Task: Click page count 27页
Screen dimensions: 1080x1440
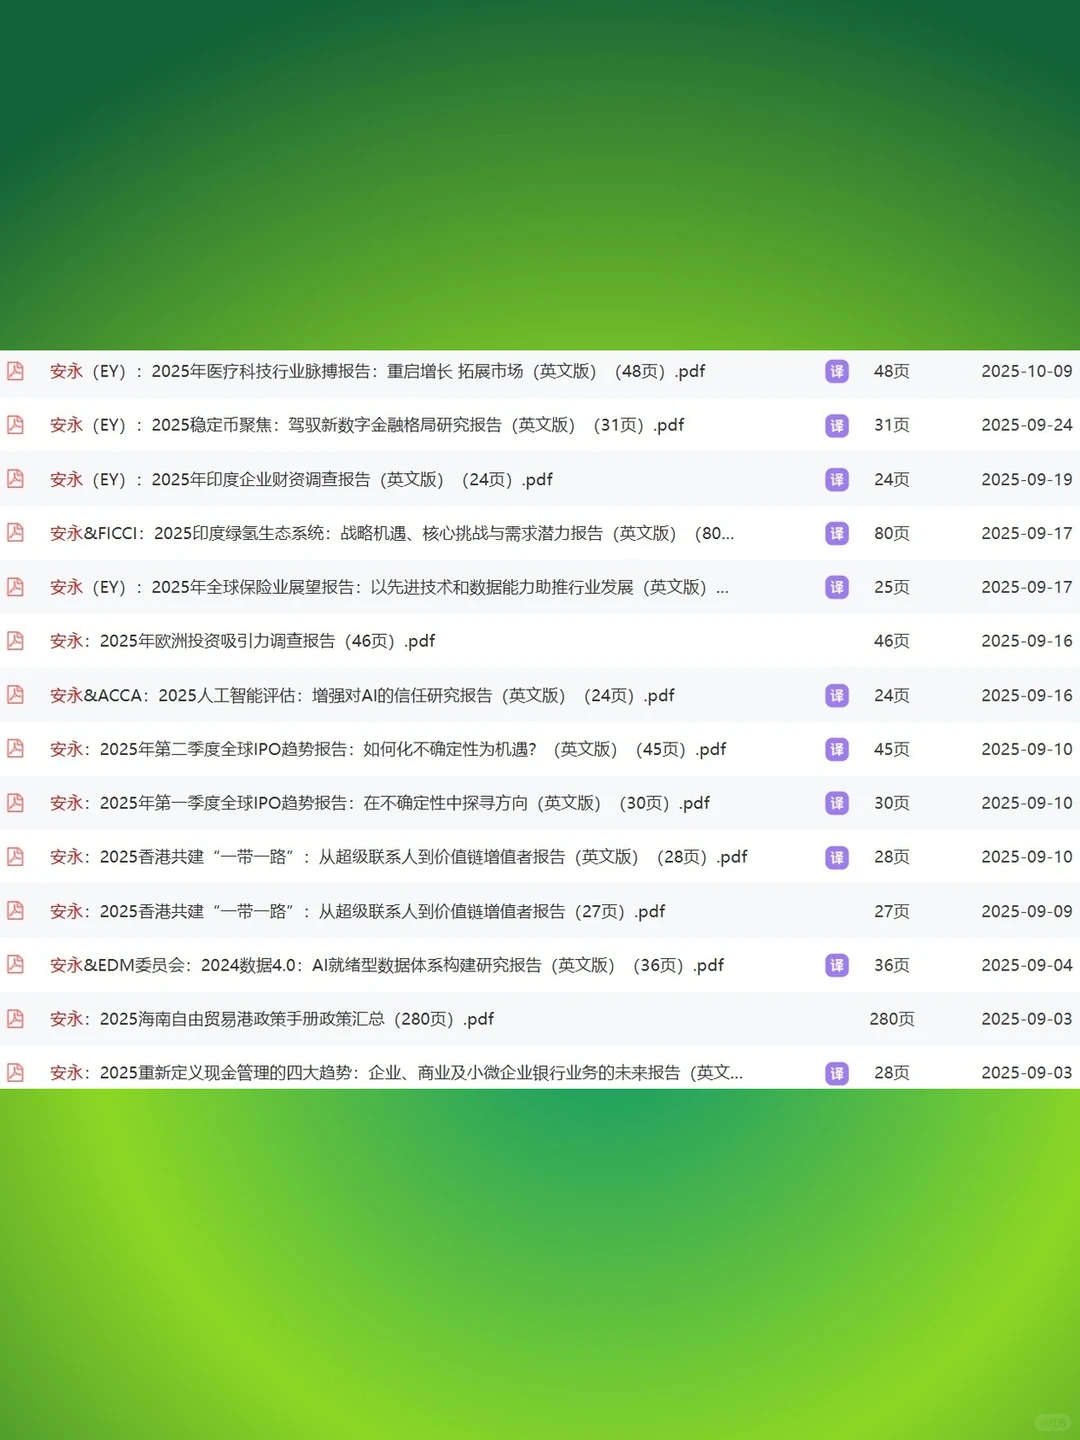Action: tap(892, 911)
